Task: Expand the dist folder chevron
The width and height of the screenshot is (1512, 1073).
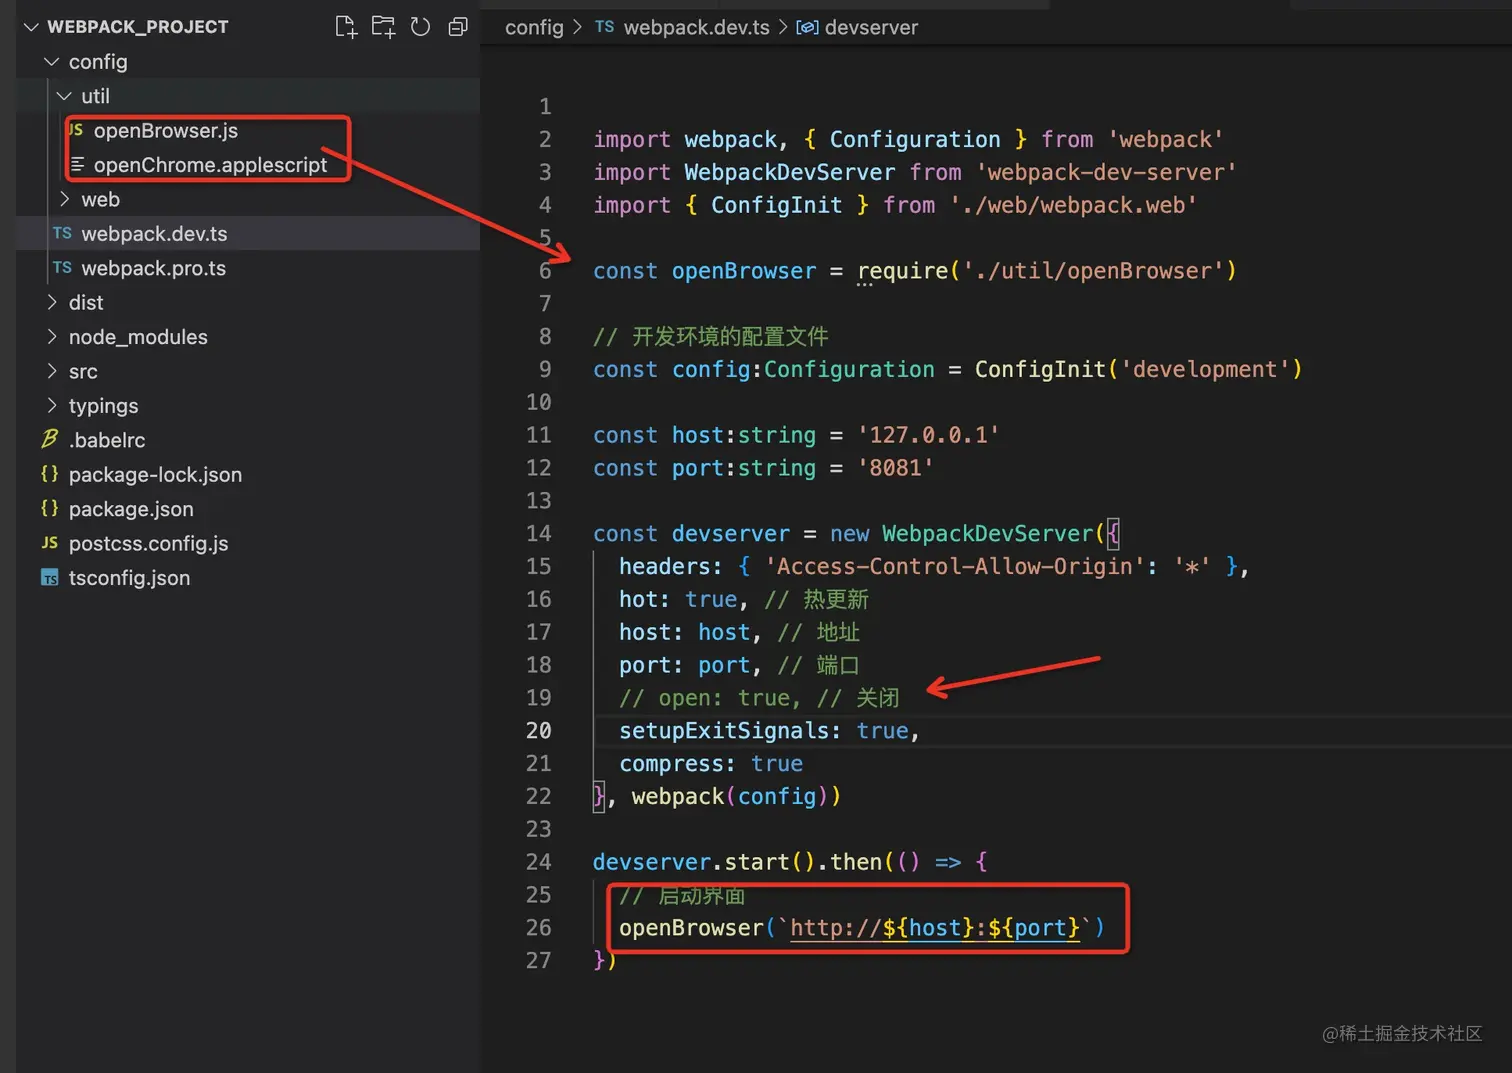Action: coord(52,302)
